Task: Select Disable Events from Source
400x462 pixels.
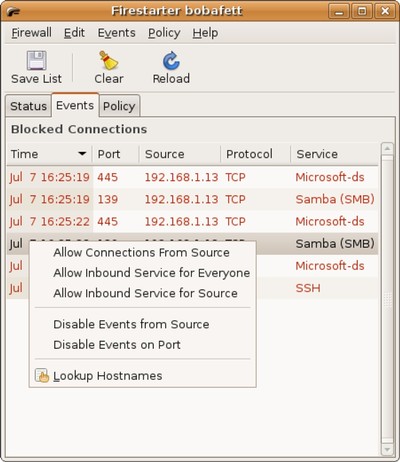Action: tap(131, 324)
